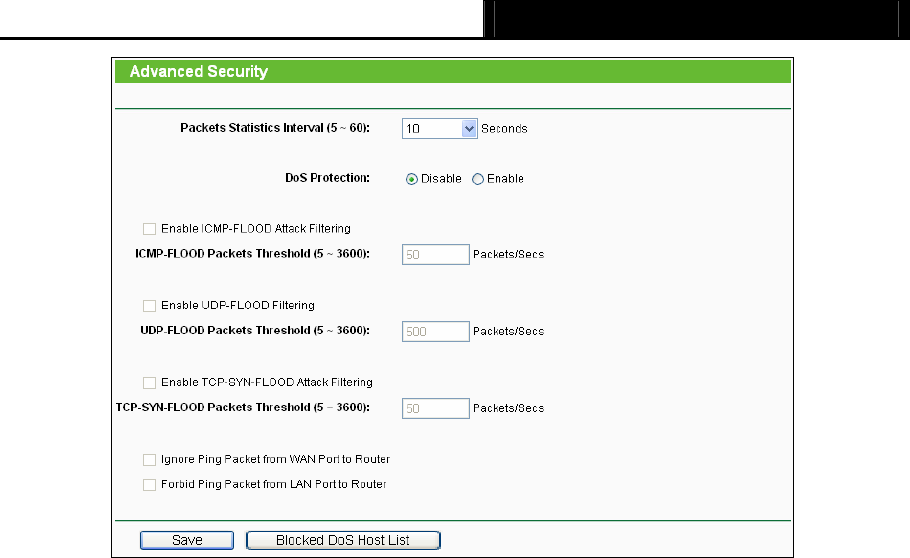Image resolution: width=910 pixels, height=558 pixels.
Task: Click the Advanced Security heading
Action: (x=198, y=71)
